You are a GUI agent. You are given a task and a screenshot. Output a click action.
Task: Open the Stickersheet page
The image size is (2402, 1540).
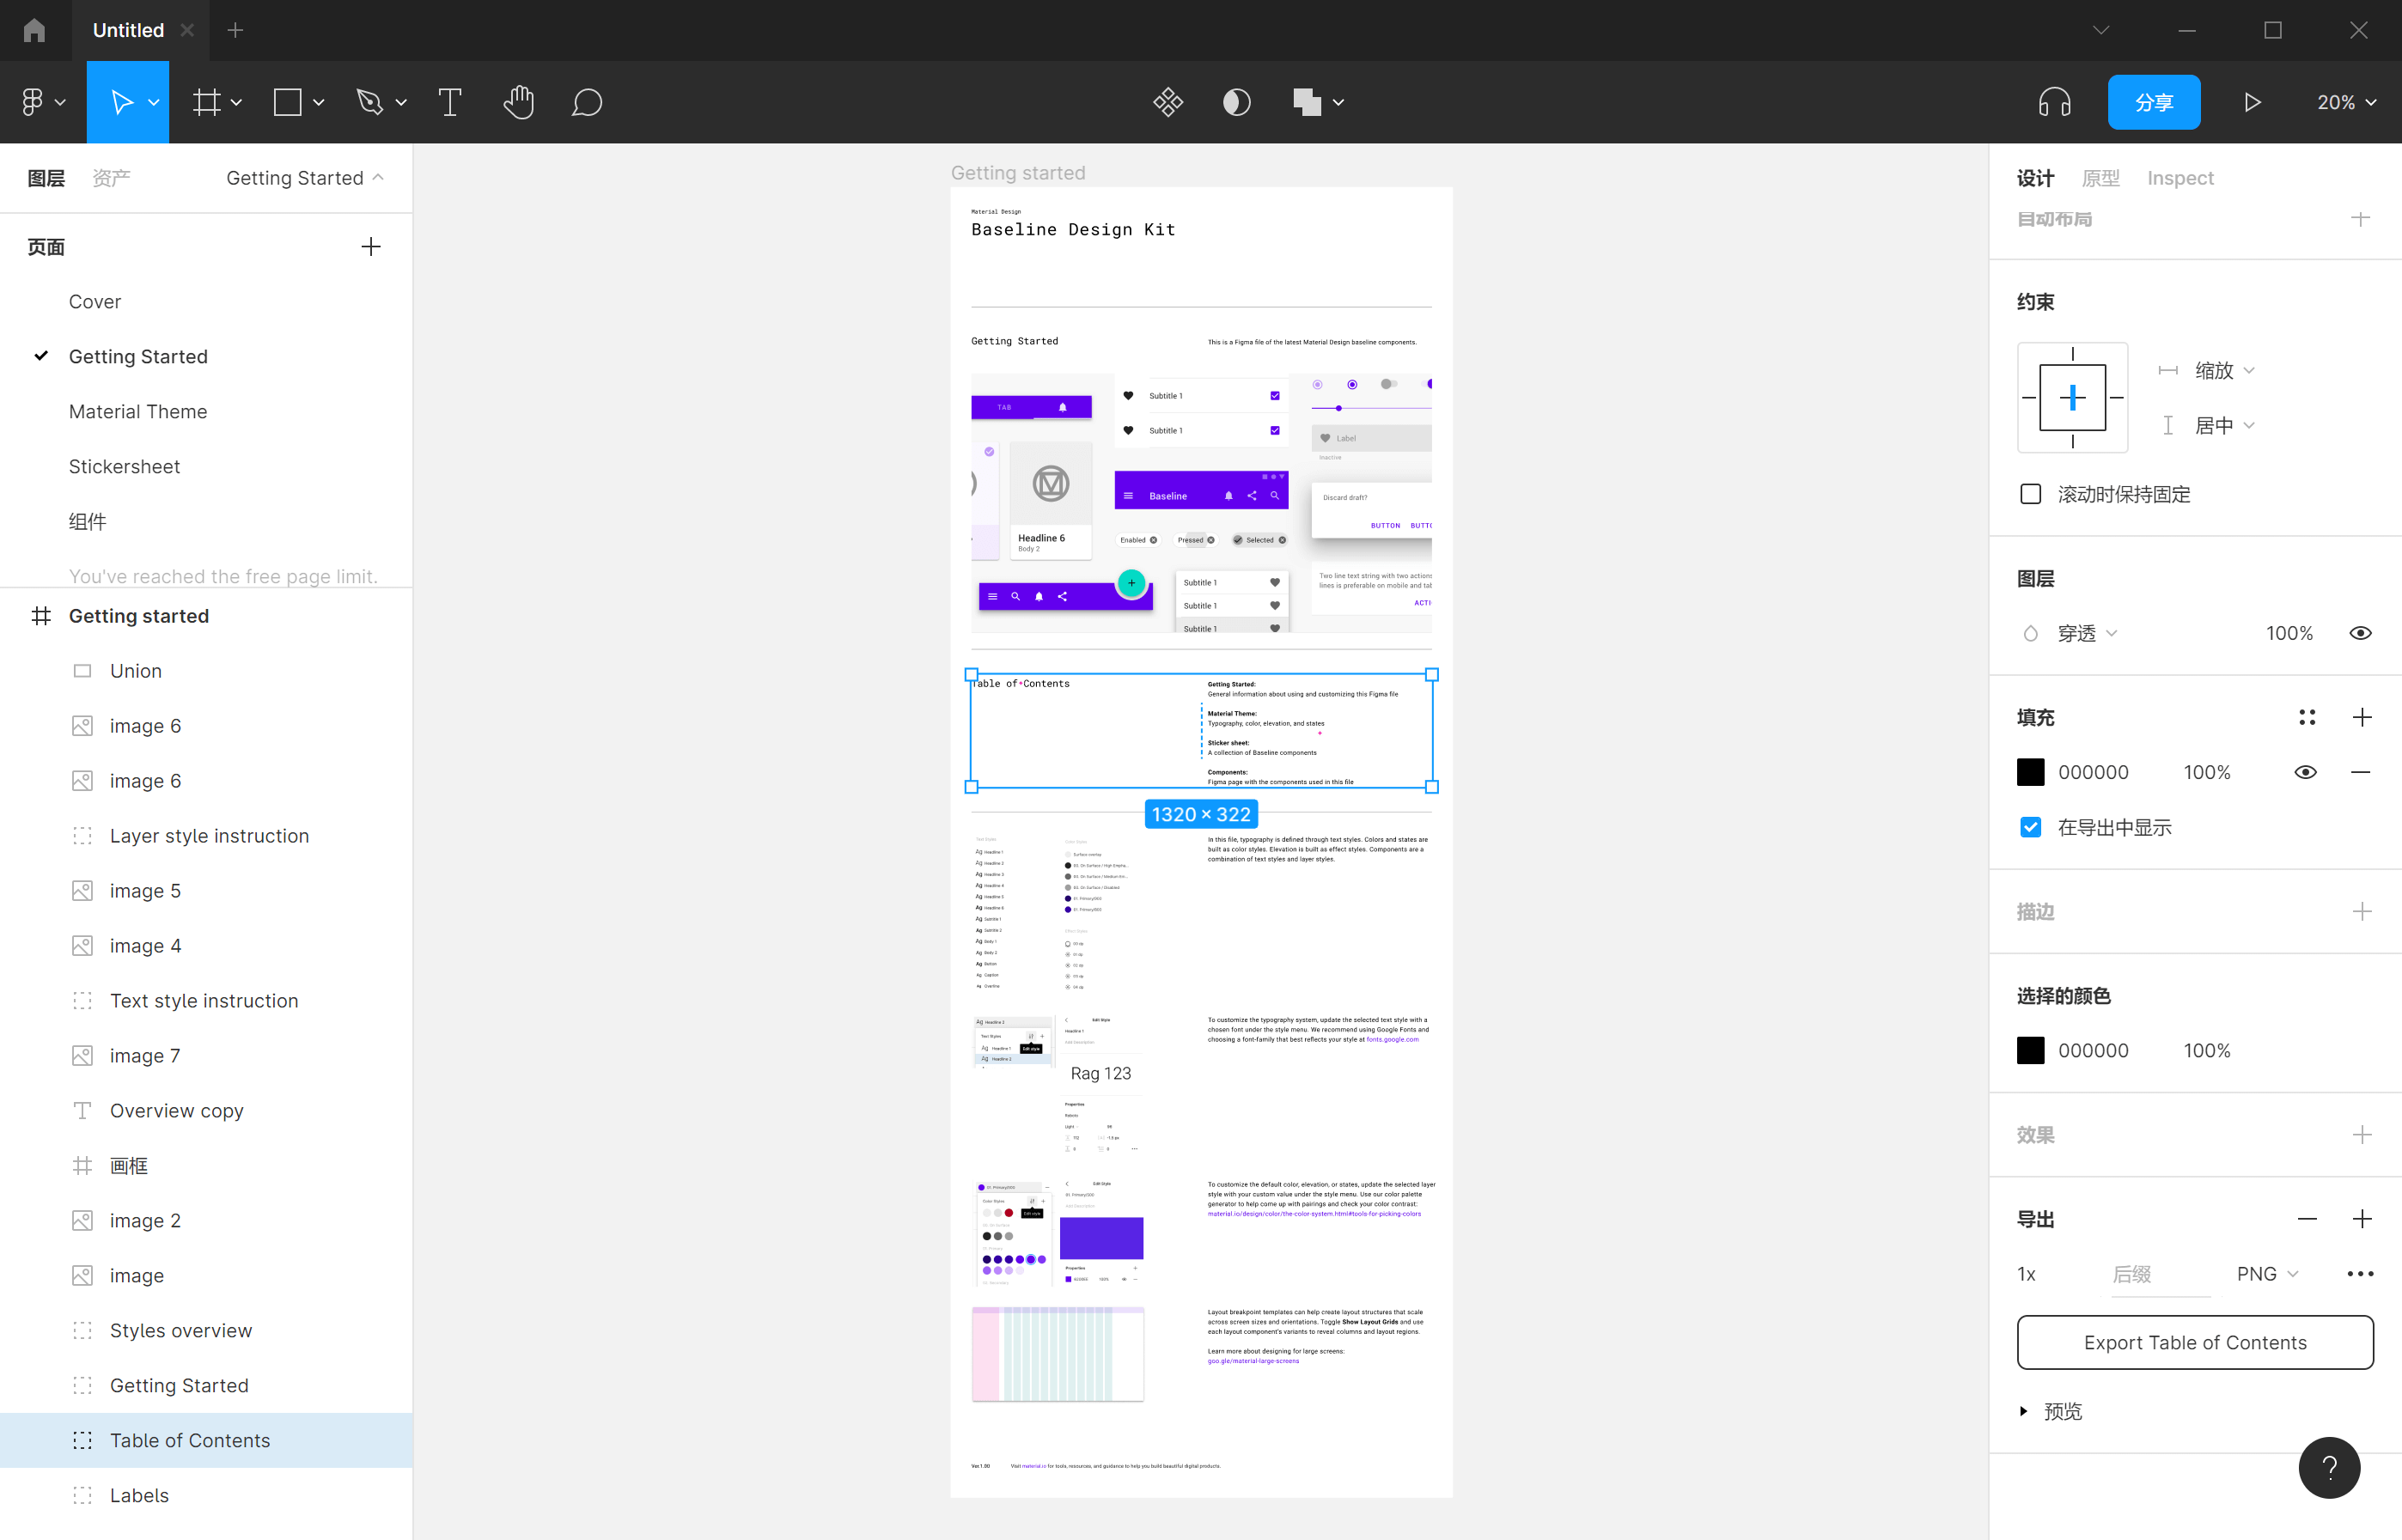point(124,467)
